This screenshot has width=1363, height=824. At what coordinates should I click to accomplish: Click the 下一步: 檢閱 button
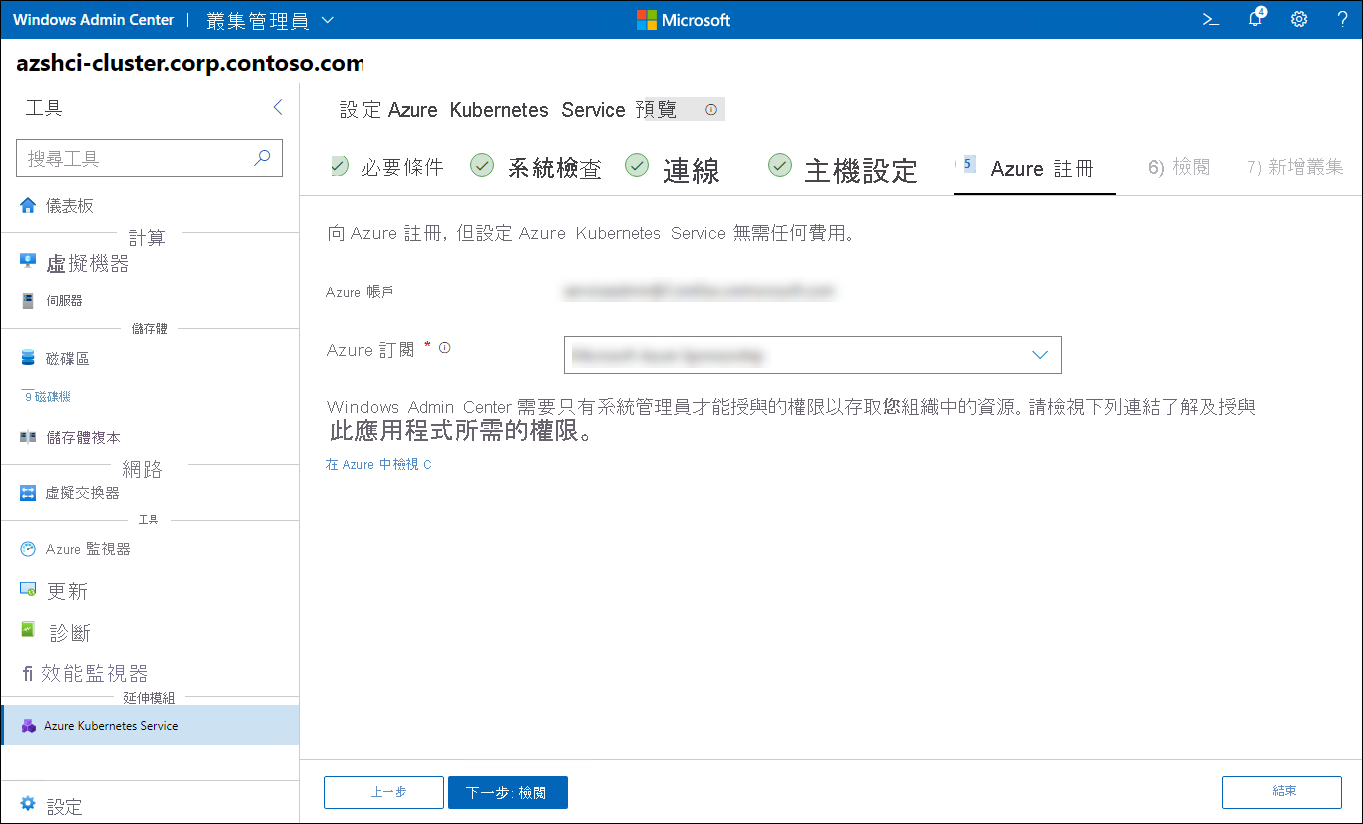coord(508,792)
